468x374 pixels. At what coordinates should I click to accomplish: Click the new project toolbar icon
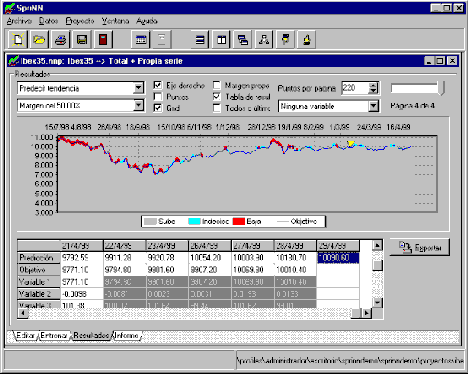pos(18,40)
